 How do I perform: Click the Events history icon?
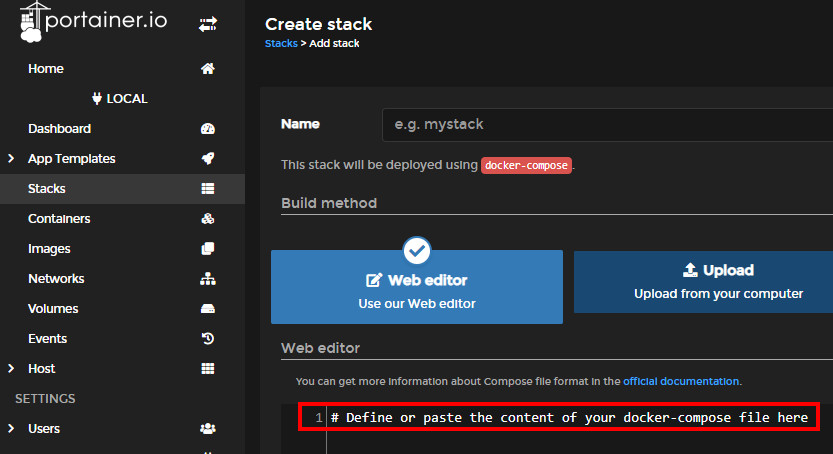point(208,339)
